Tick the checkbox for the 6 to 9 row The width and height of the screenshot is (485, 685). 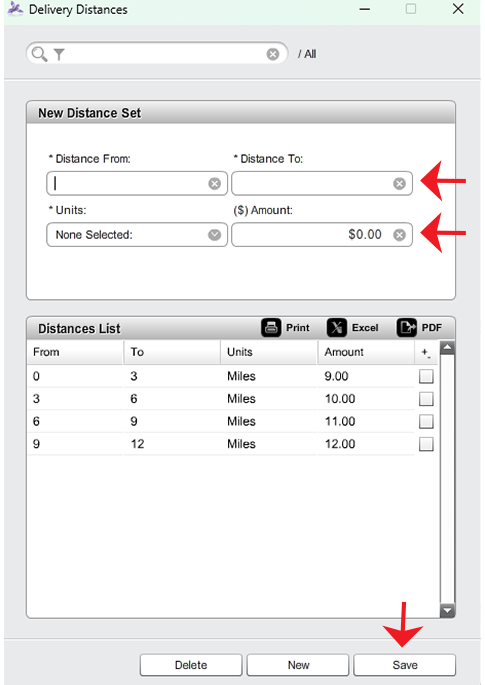(426, 422)
